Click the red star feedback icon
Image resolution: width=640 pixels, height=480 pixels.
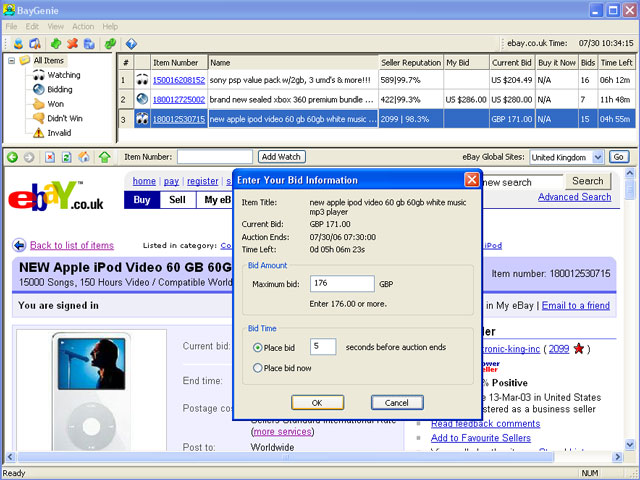579,349
